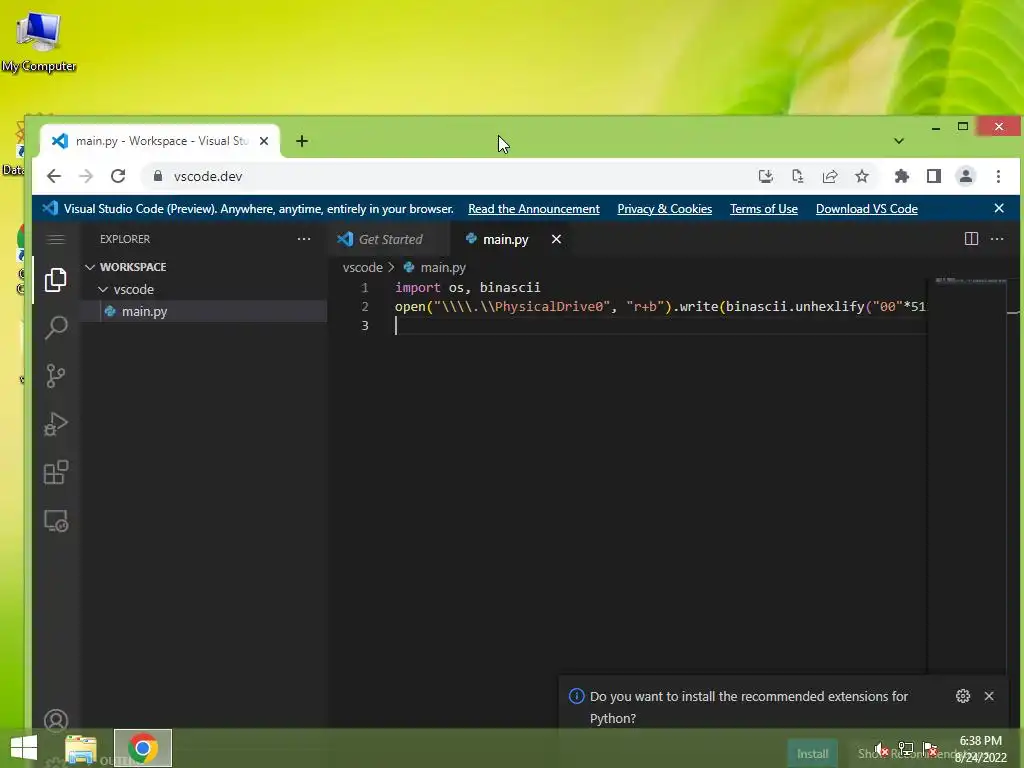
Task: Close the main.py Workspace browser tab
Action: pyautogui.click(x=264, y=141)
